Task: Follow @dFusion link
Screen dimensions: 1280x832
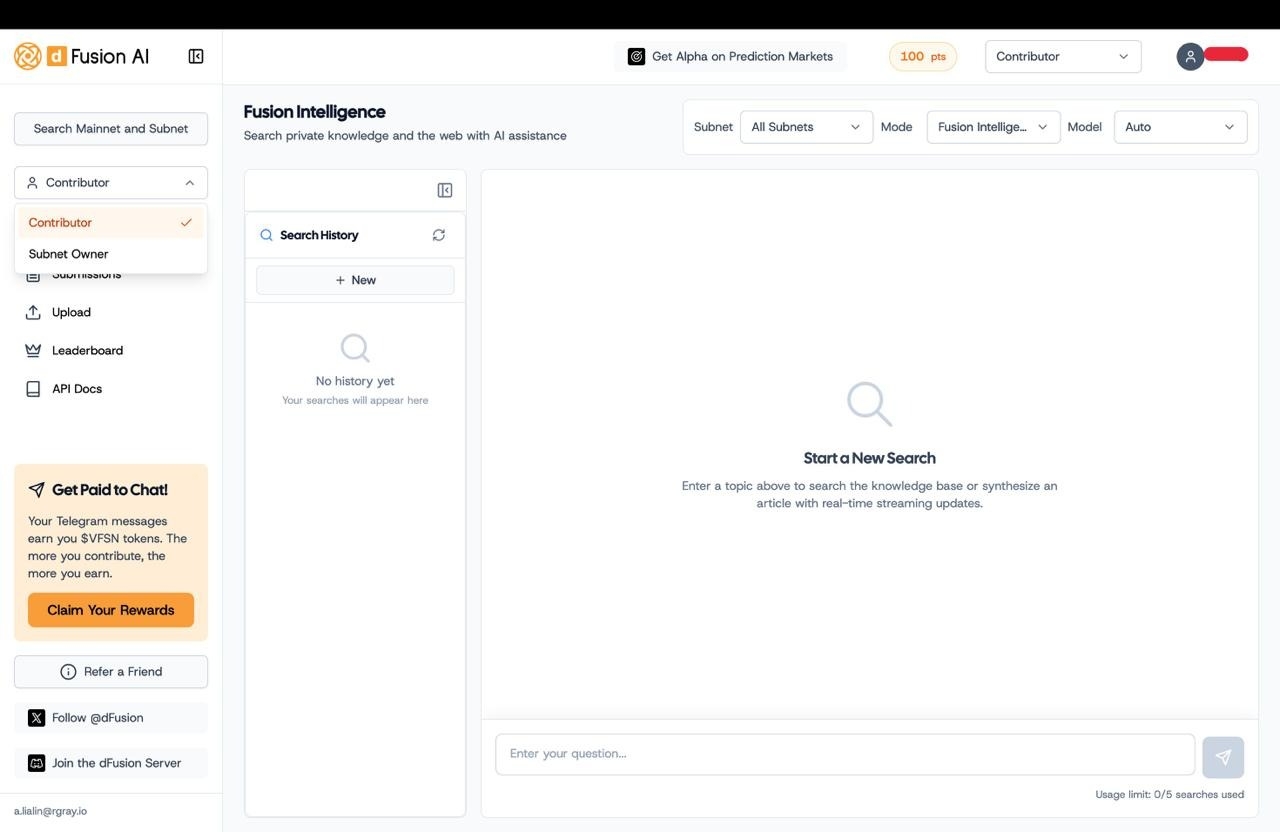Action: pos(111,717)
